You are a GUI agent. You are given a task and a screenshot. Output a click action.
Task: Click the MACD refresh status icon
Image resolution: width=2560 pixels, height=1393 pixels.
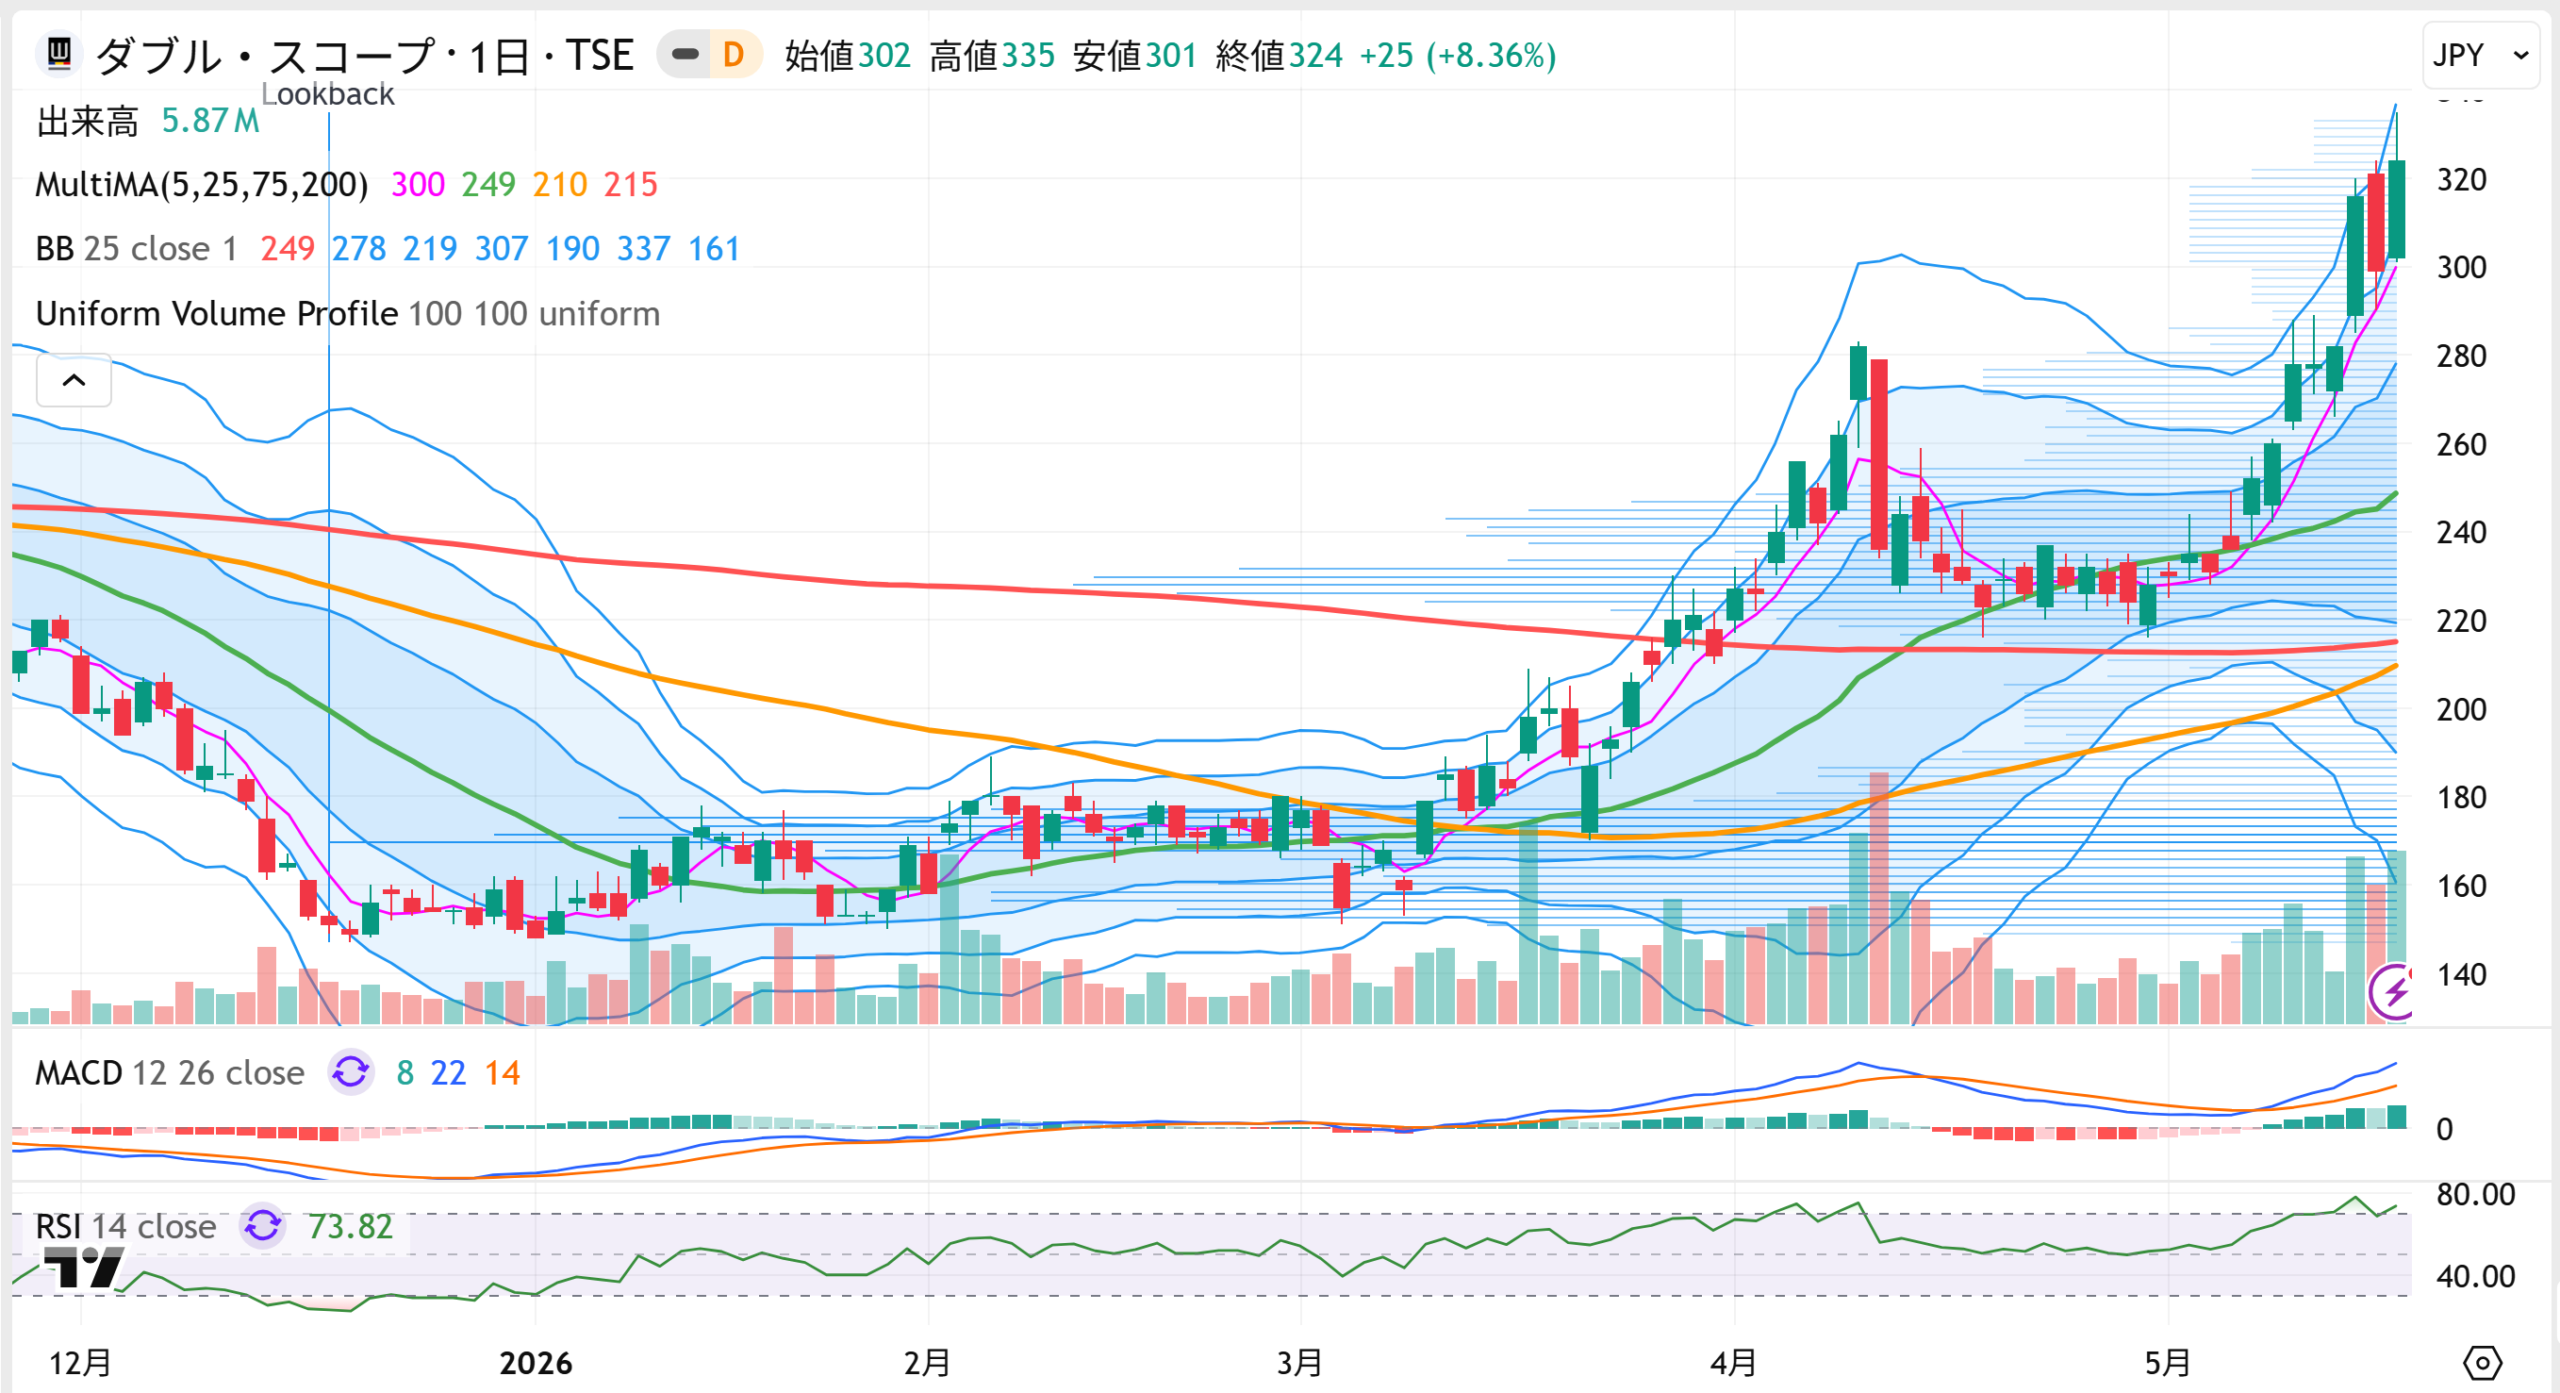[x=351, y=1072]
